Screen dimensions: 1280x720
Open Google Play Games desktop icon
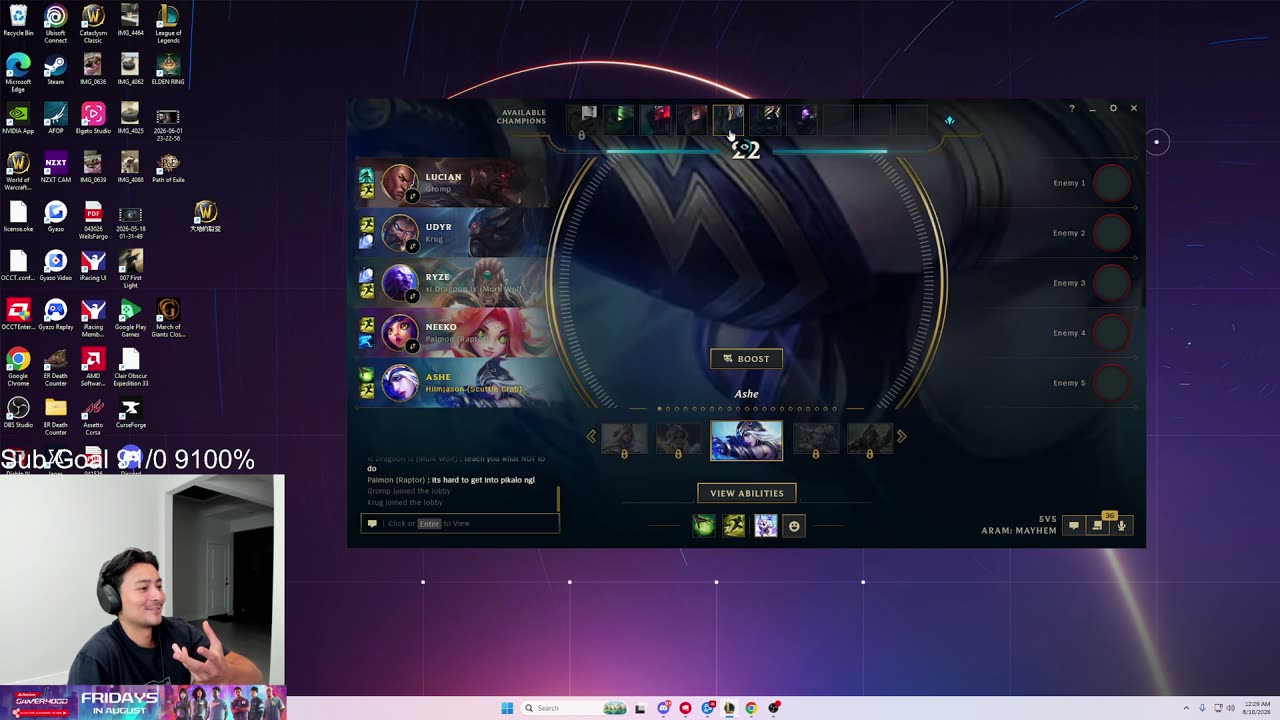[x=131, y=315]
